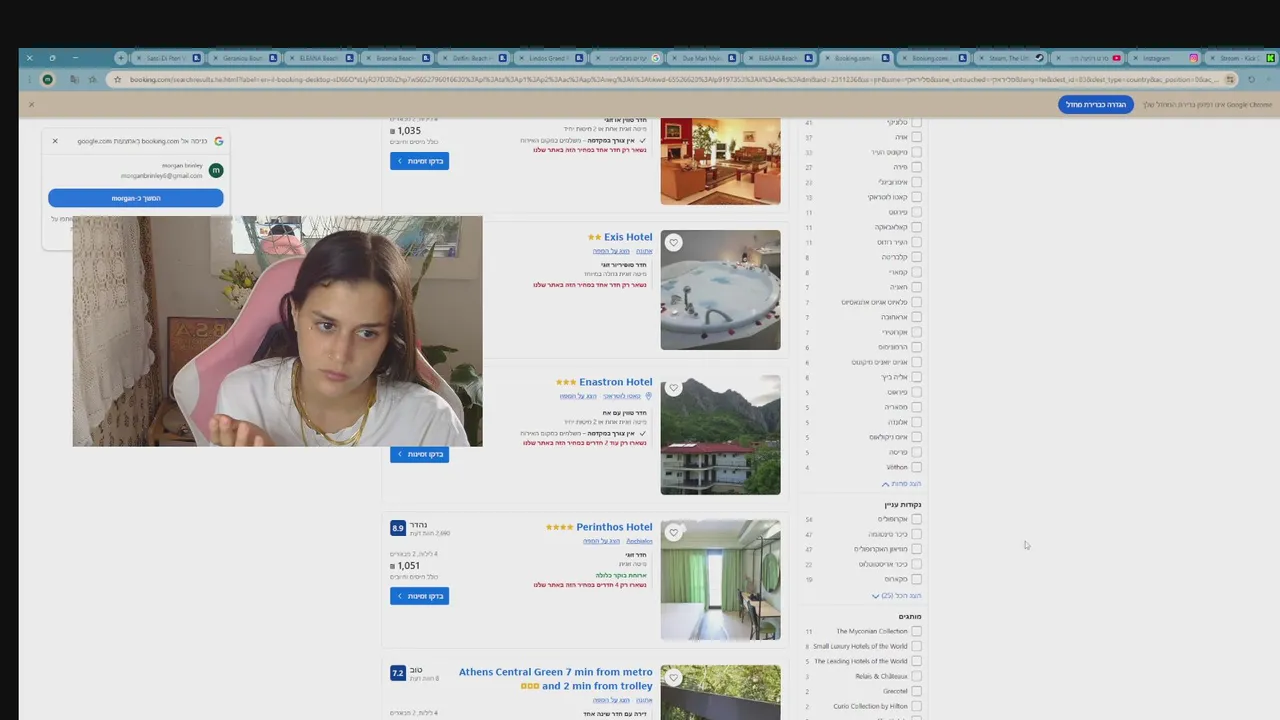This screenshot has width=1280, height=720.
Task: Tick the Vrithon filter checkbox
Action: pyautogui.click(x=916, y=467)
